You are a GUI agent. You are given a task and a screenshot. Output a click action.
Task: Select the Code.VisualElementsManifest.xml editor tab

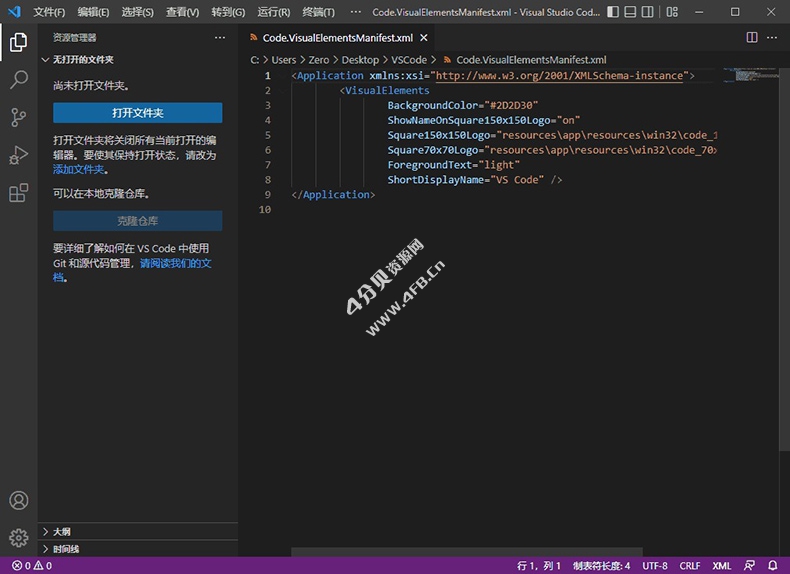(337, 38)
